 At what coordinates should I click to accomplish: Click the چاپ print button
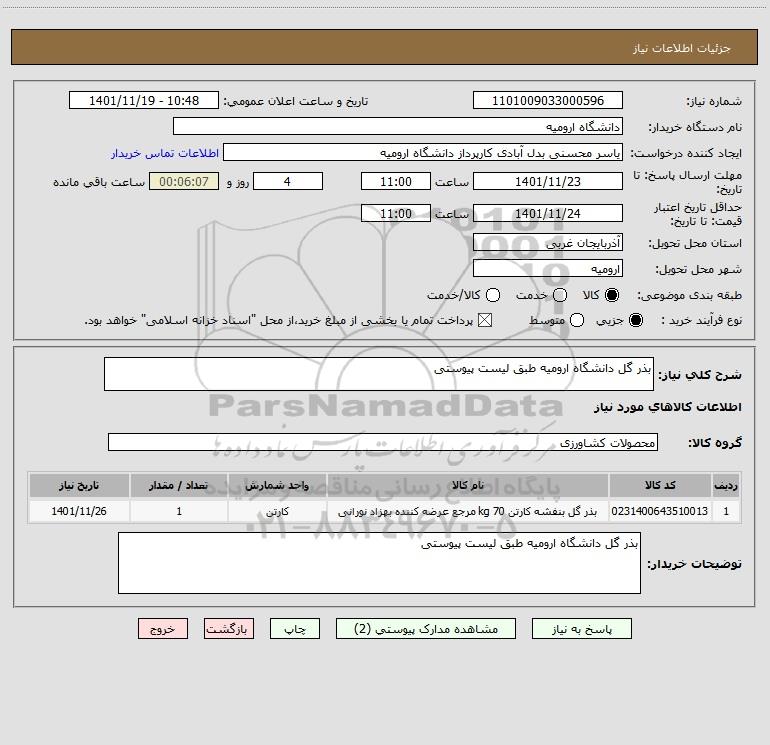(x=295, y=629)
